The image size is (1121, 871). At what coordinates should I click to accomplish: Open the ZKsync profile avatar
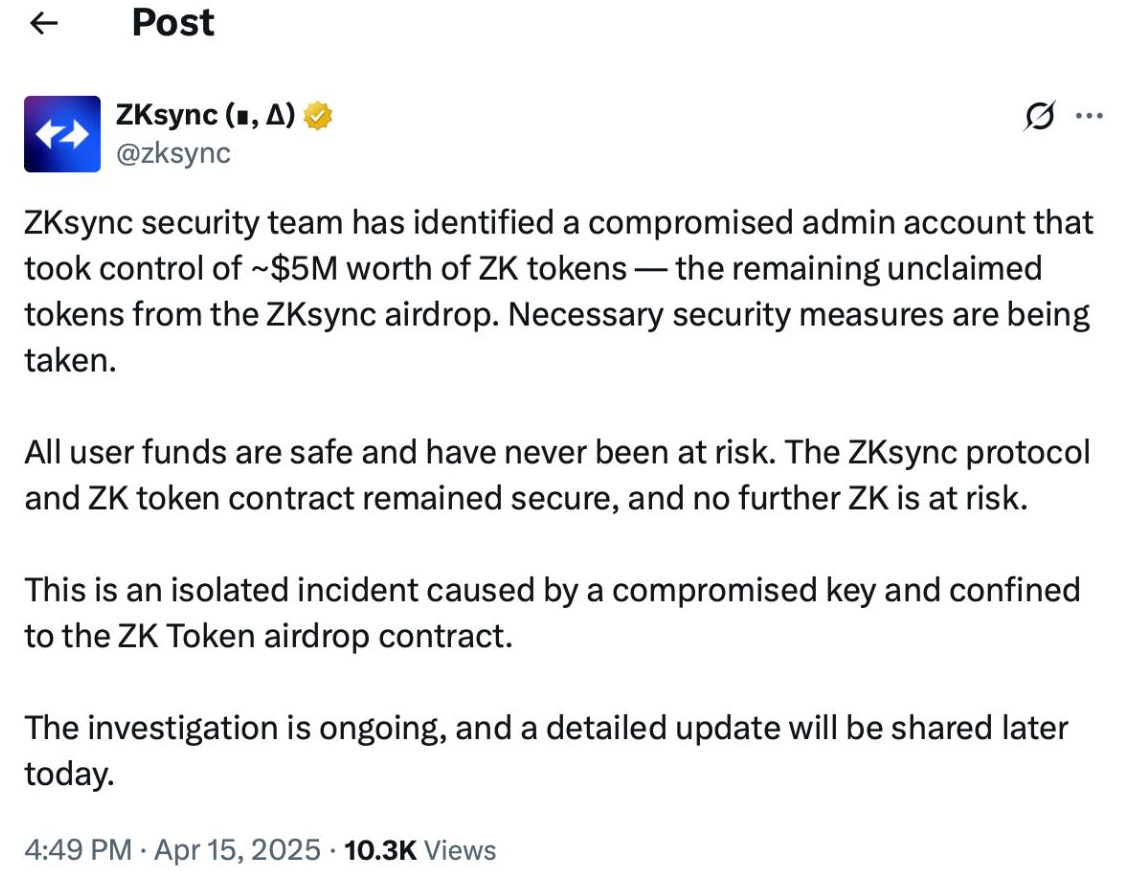[x=62, y=134]
